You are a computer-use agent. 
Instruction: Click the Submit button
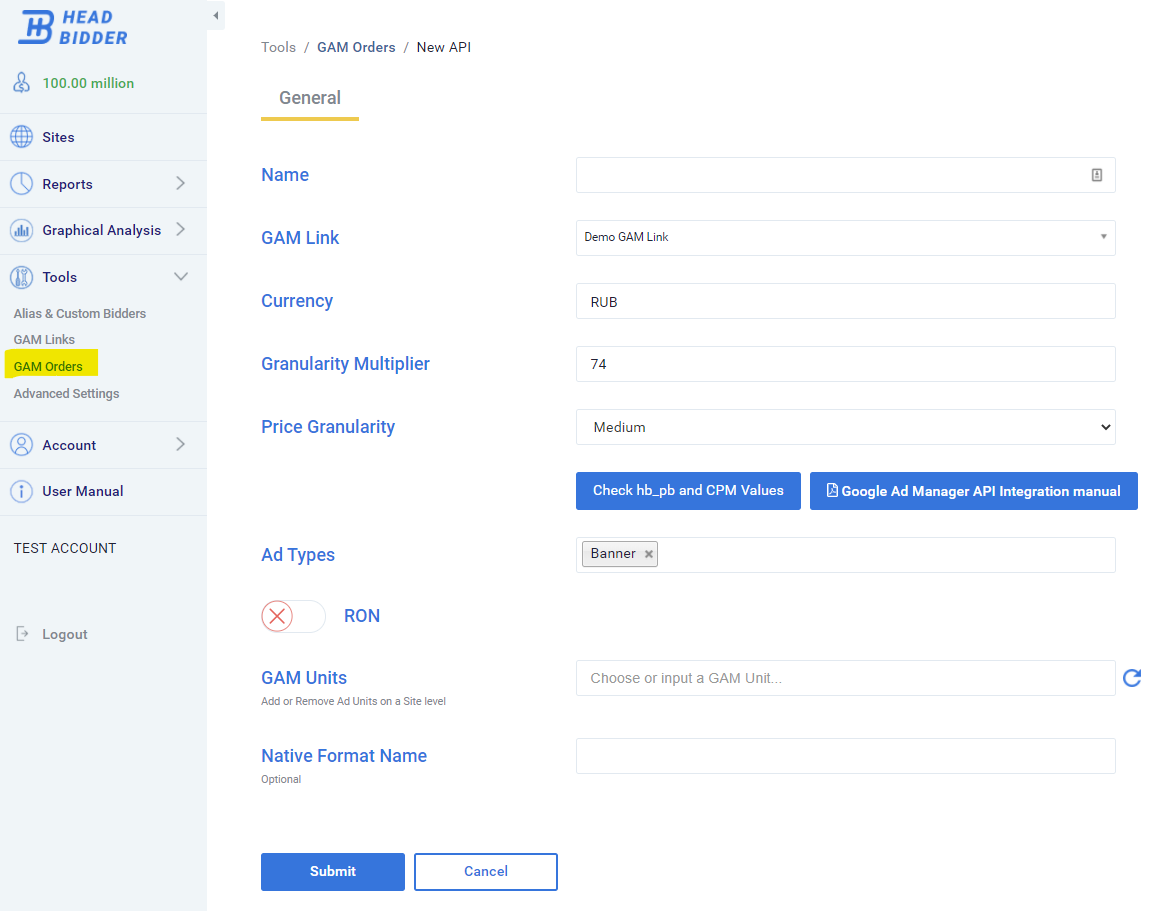pos(332,871)
